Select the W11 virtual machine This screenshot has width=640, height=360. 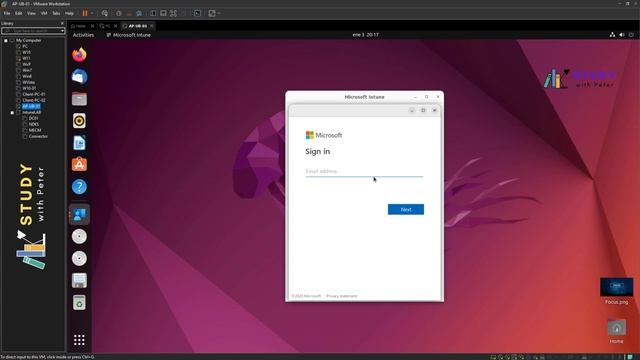pos(27,58)
